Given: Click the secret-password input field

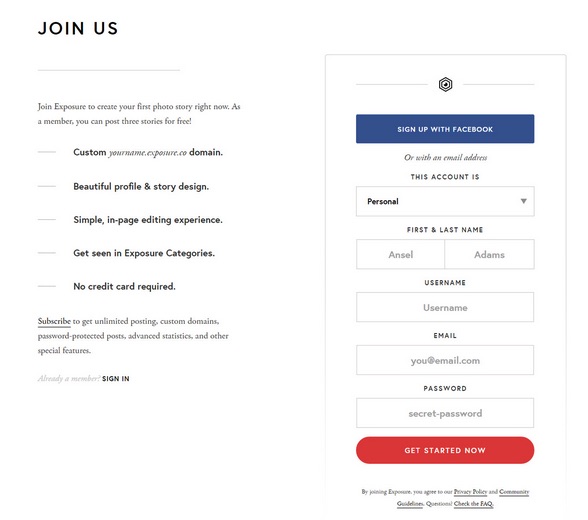Looking at the screenshot, I should (x=445, y=413).
